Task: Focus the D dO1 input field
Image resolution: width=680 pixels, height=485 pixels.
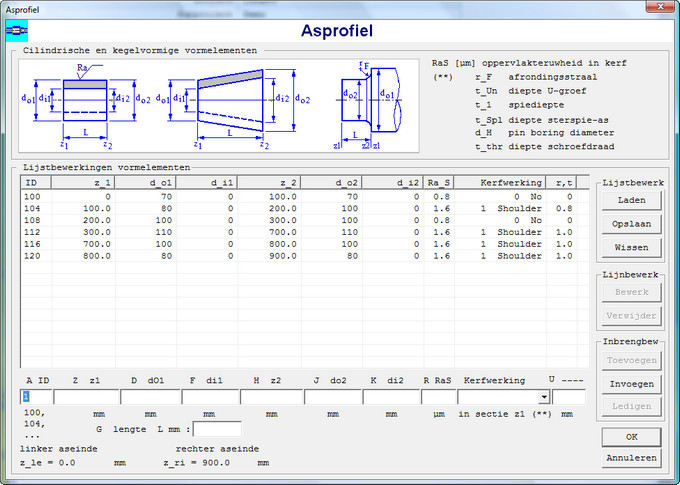Action: tap(150, 397)
